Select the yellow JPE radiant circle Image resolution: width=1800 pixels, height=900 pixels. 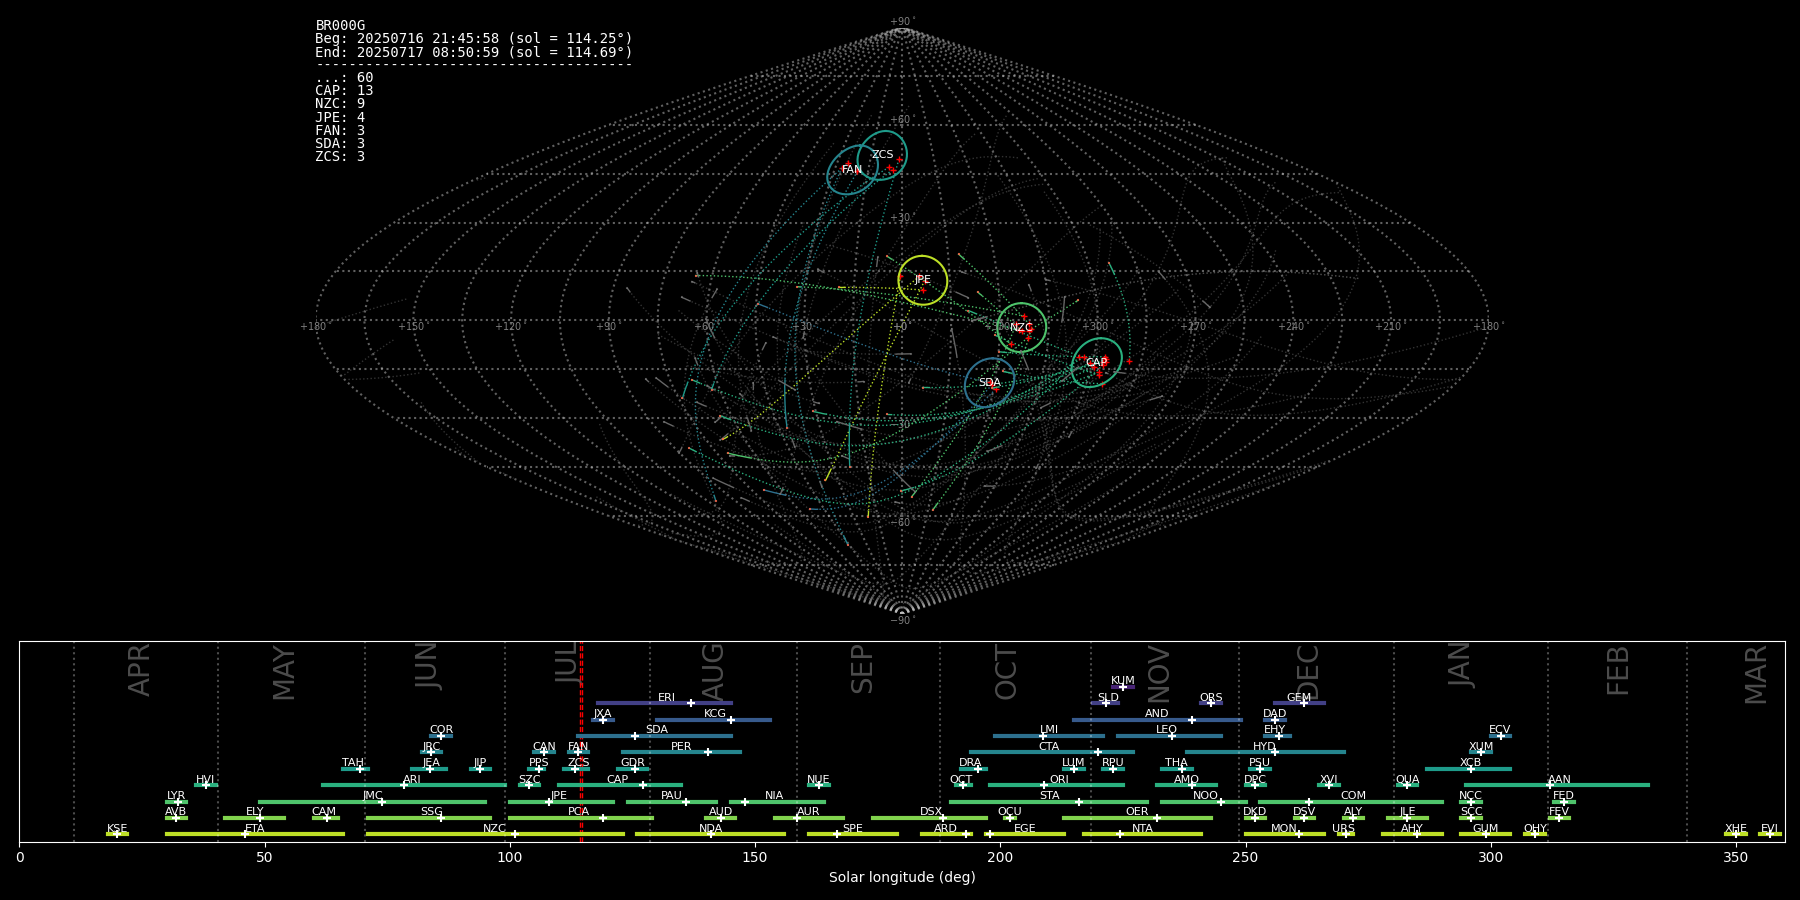click(x=922, y=280)
